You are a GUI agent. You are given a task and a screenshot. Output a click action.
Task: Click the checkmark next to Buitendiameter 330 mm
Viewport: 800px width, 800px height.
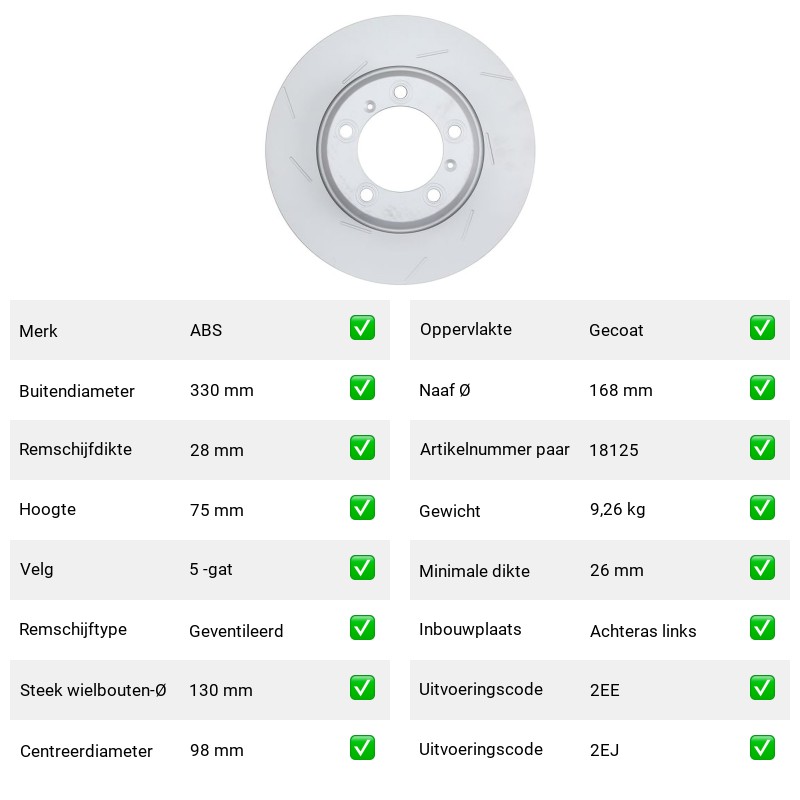362,388
